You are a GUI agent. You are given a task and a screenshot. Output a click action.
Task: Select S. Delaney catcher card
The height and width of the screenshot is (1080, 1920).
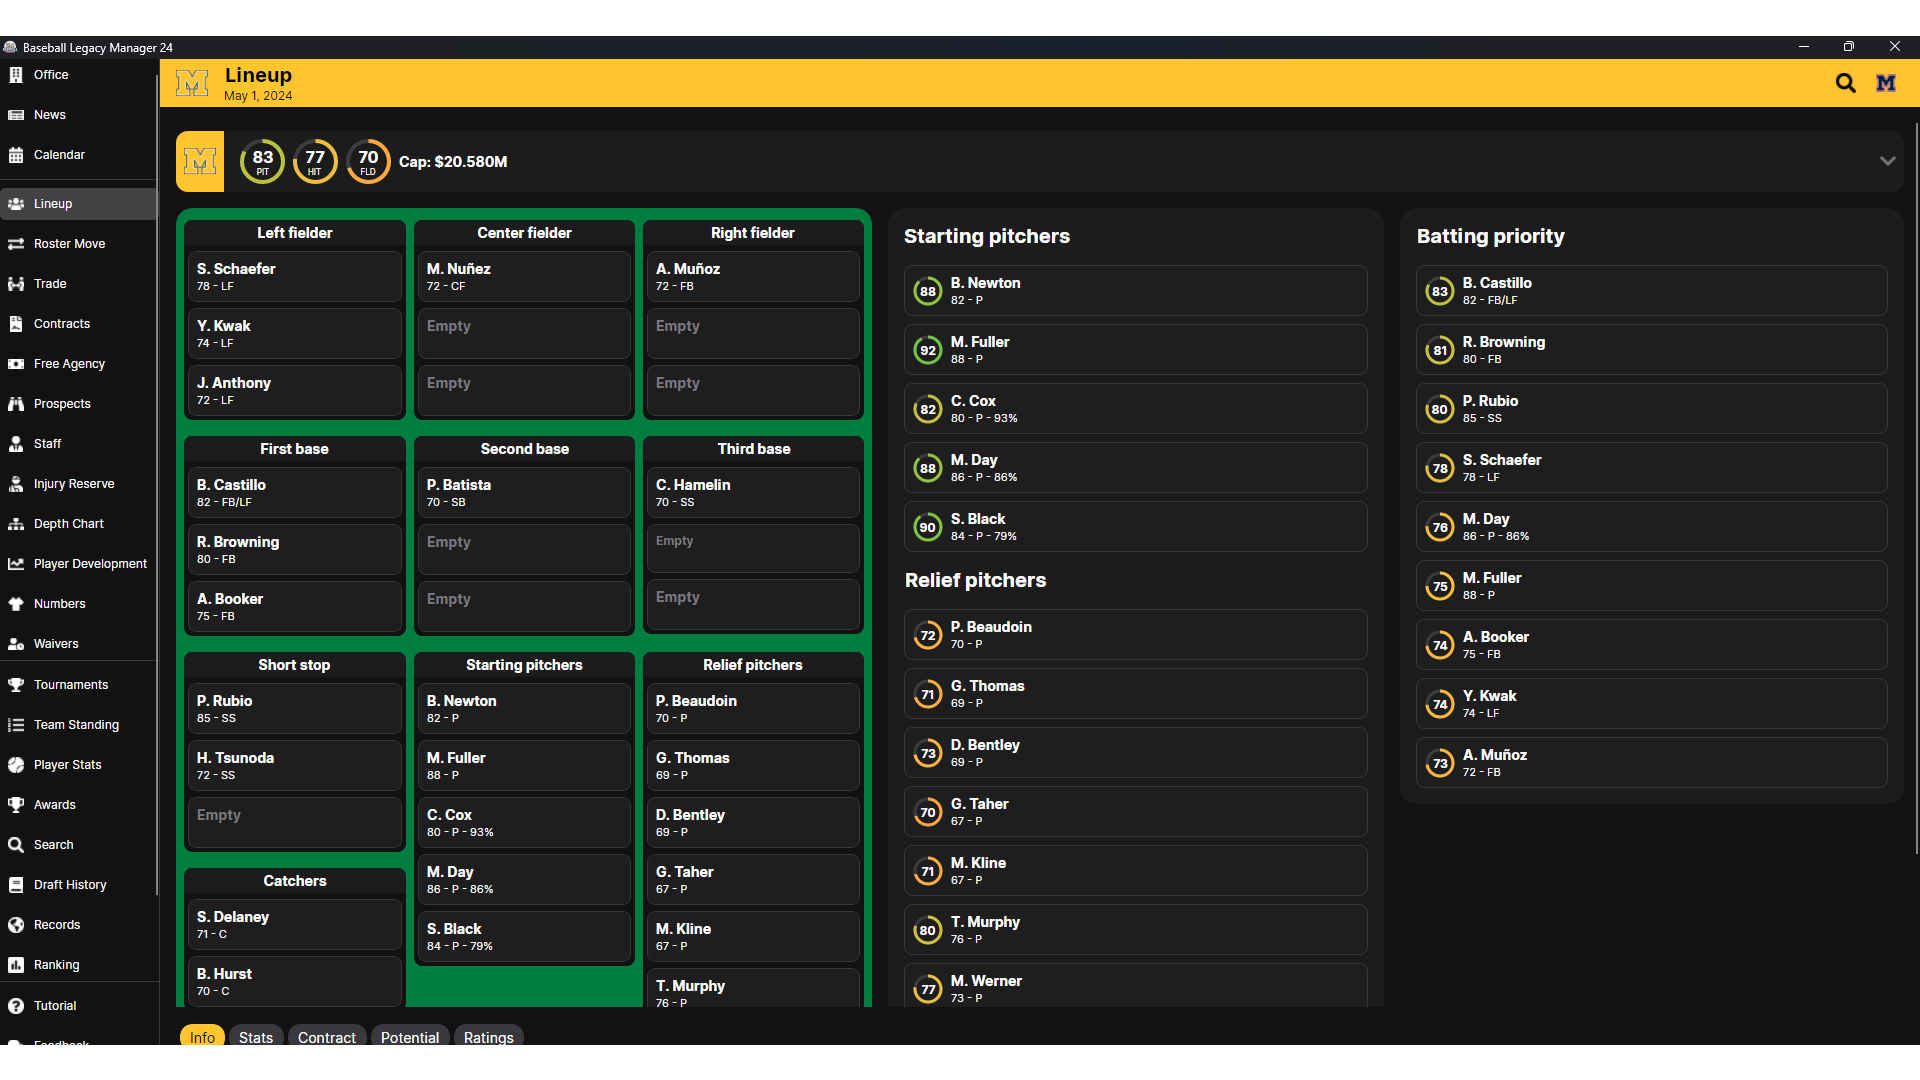point(295,925)
